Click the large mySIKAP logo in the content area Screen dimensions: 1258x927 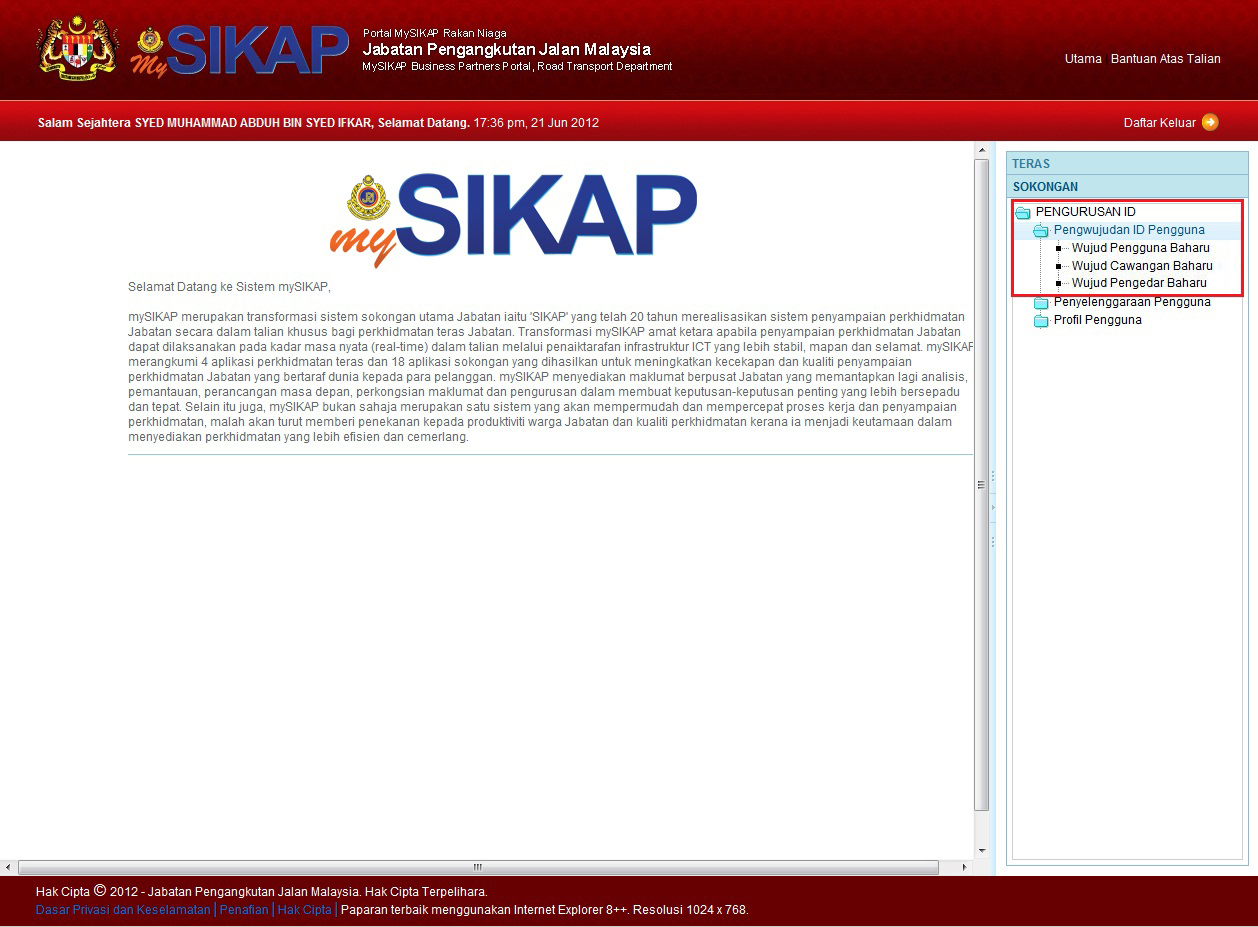[x=513, y=220]
